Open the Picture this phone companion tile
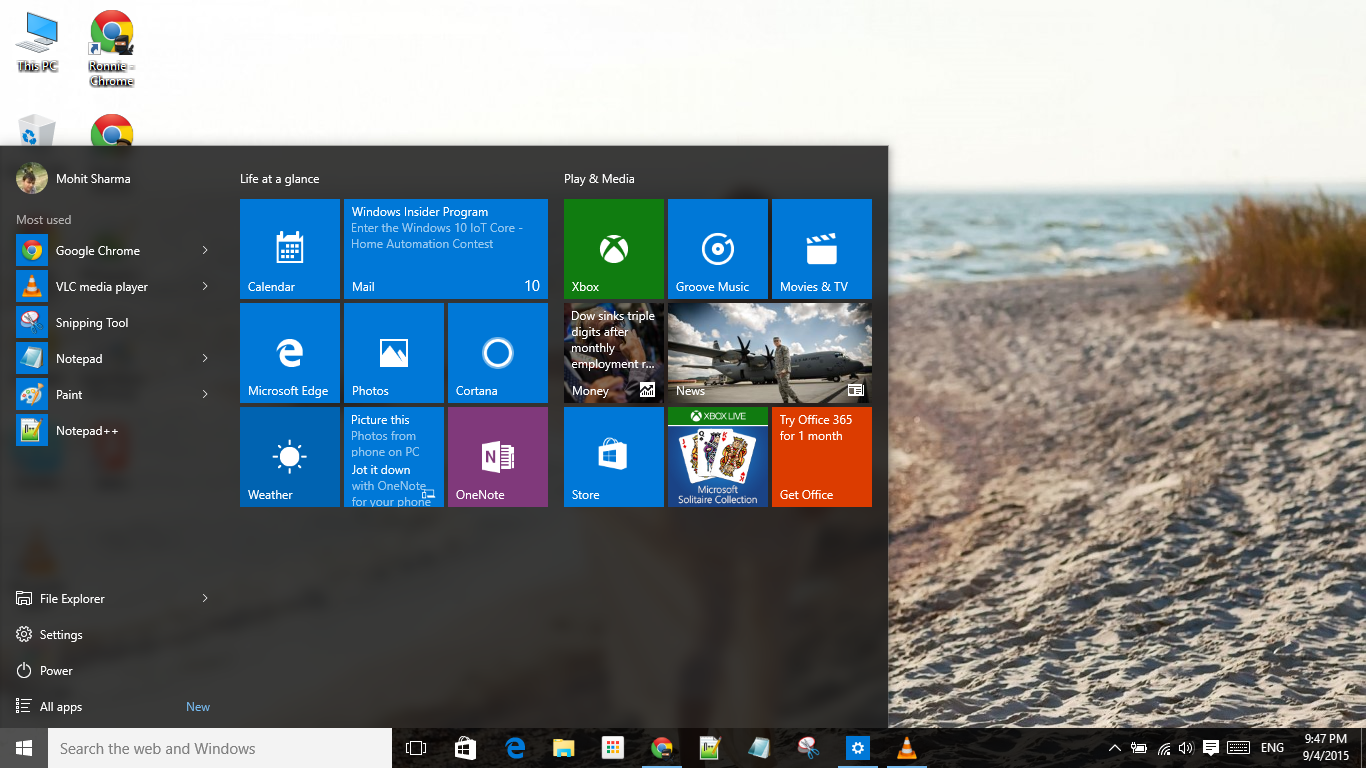 click(394, 457)
